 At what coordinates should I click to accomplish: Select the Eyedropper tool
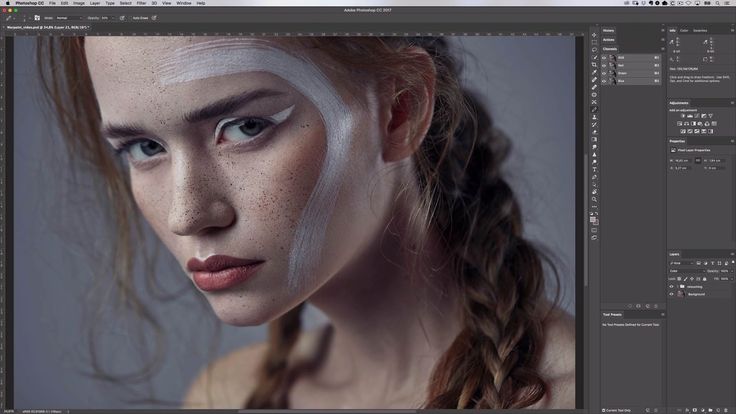click(x=594, y=72)
